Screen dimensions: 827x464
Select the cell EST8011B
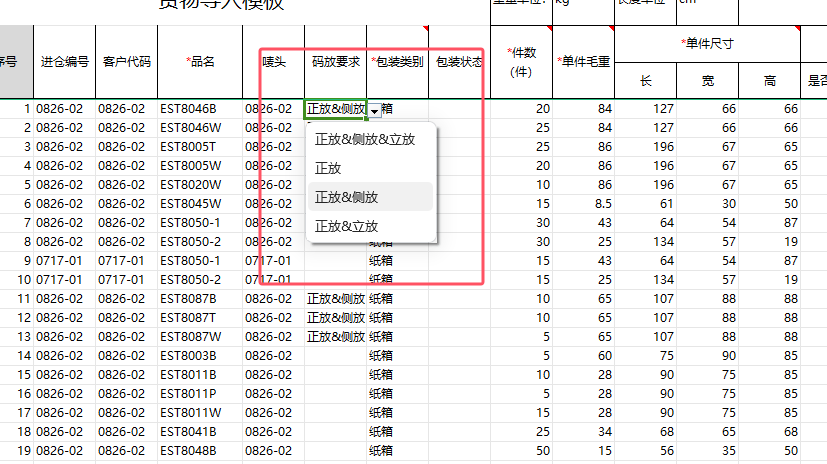[200, 375]
